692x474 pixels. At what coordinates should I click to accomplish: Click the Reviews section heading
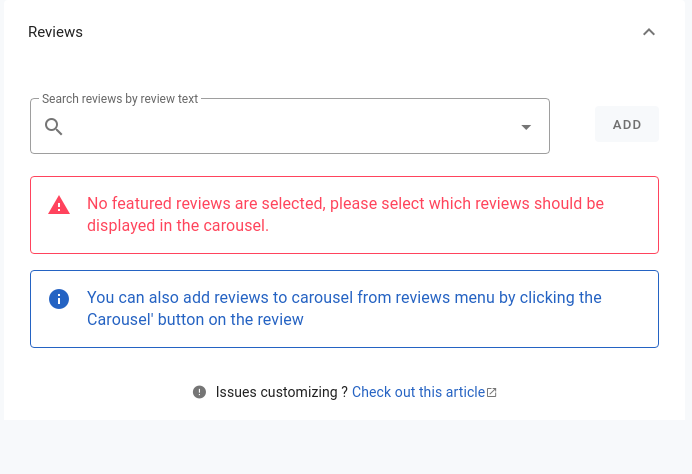[x=55, y=32]
